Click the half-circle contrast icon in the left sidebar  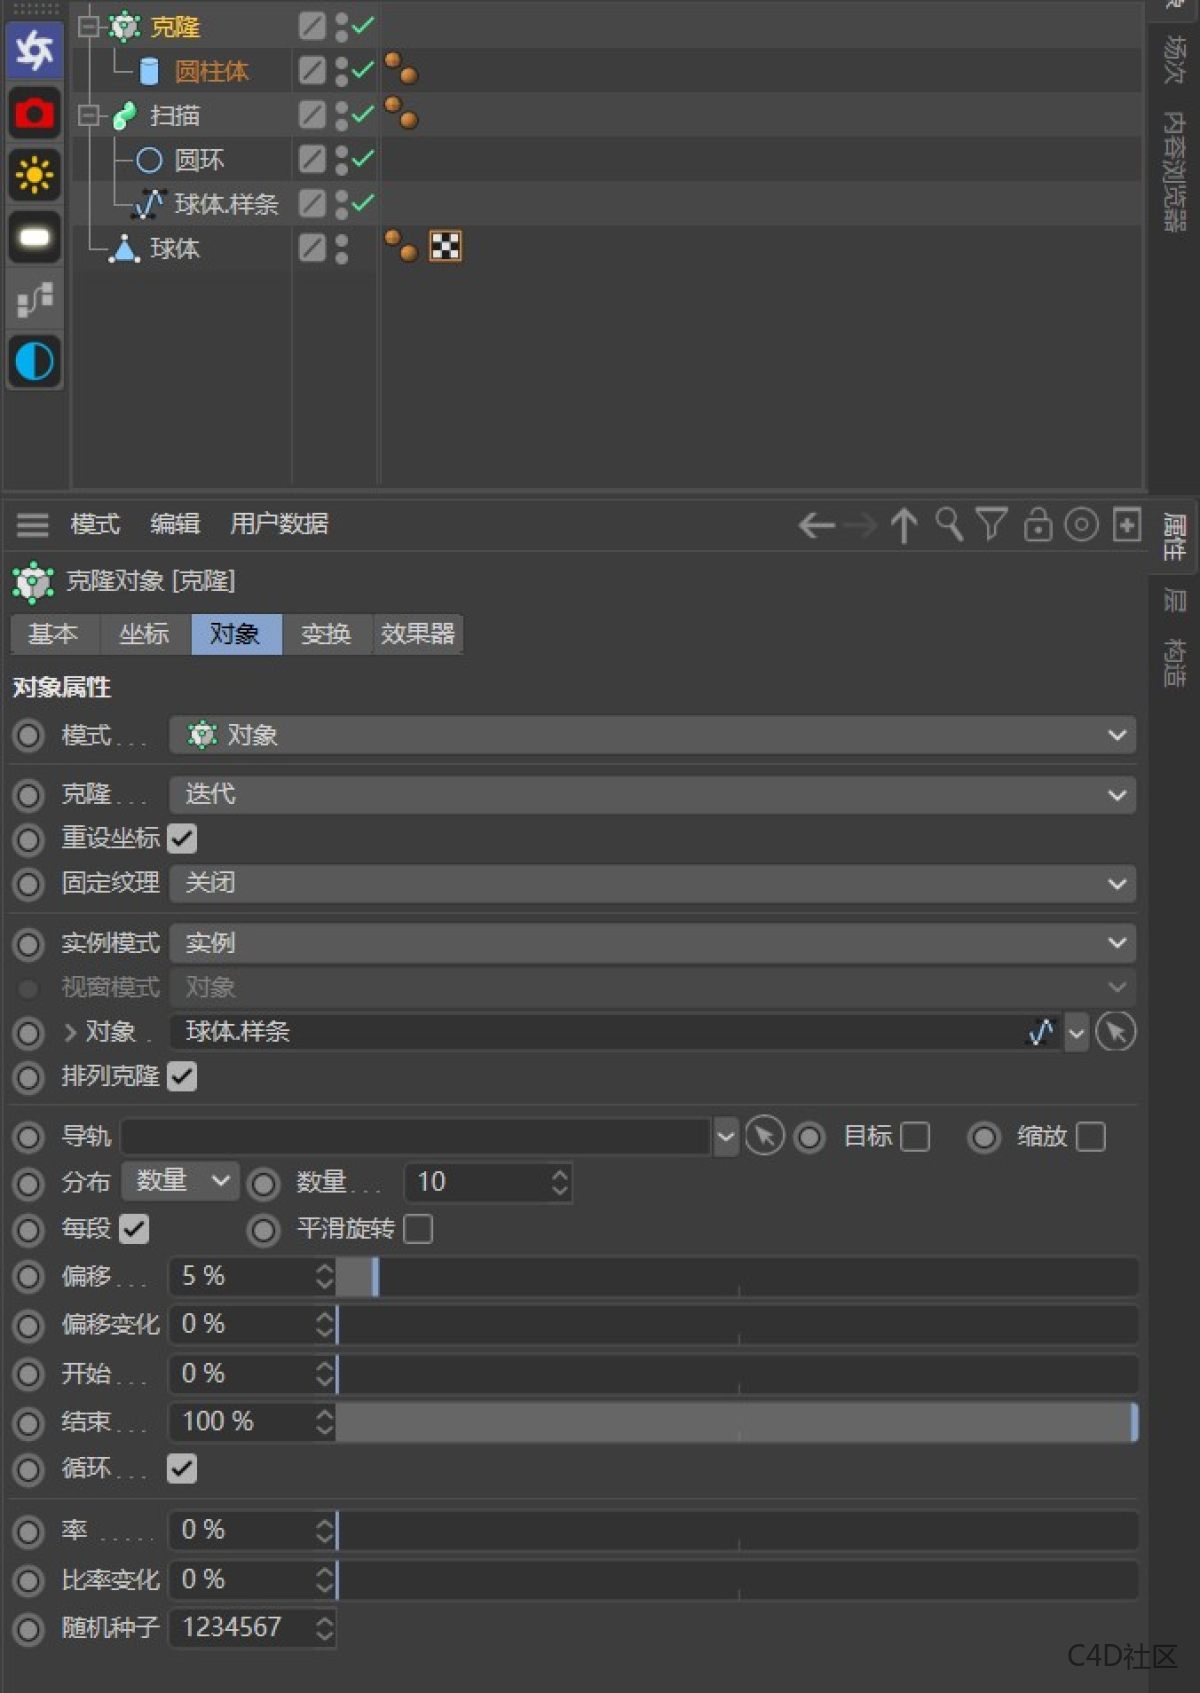click(34, 361)
